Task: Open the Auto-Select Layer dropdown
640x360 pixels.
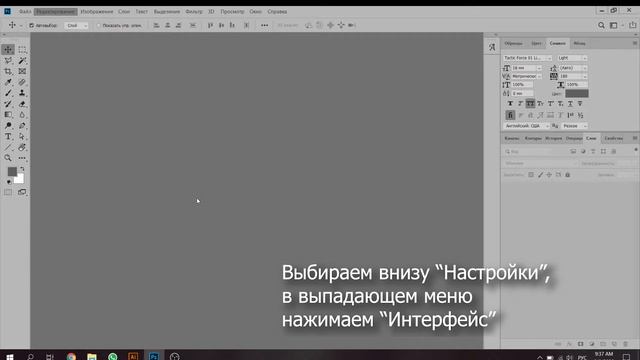Action: [76, 25]
